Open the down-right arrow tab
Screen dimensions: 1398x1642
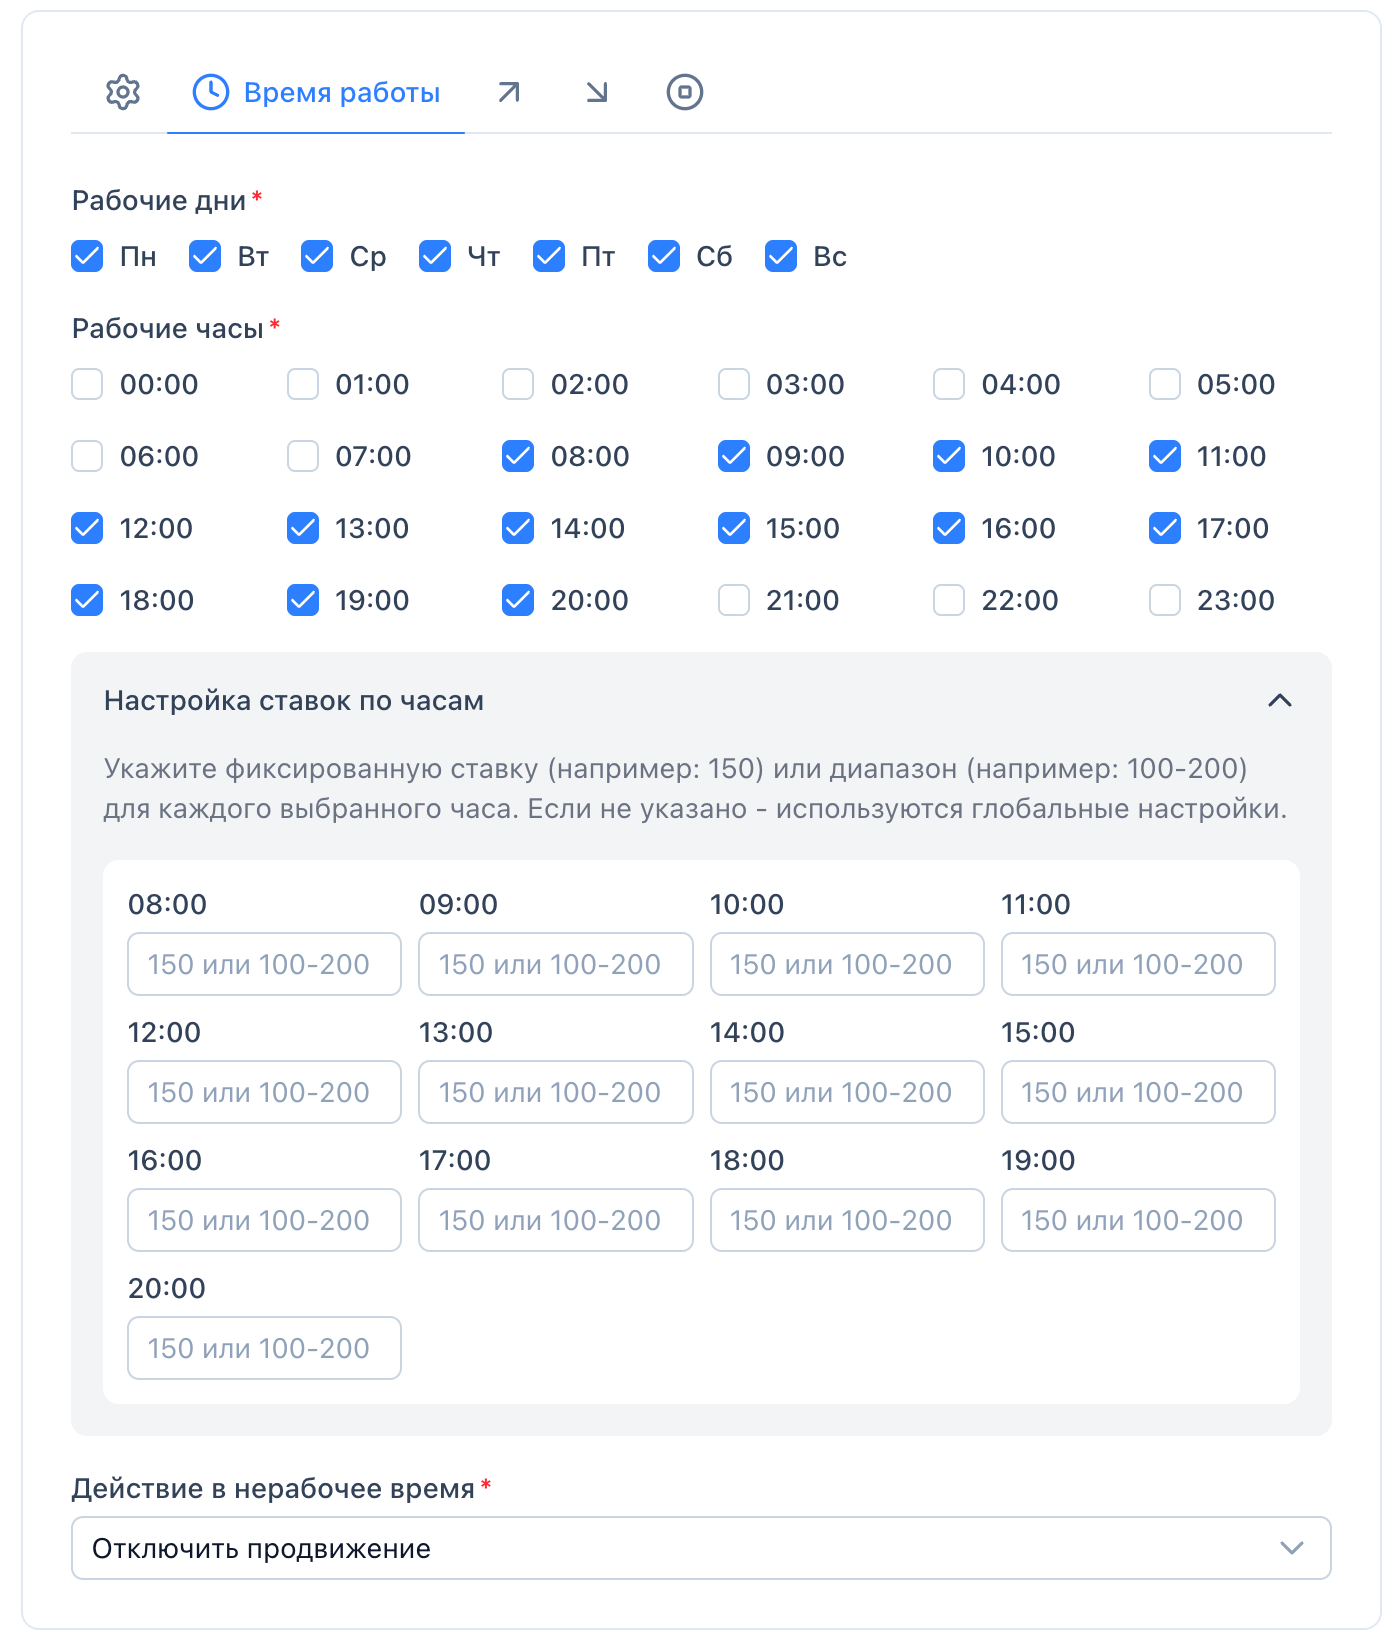click(597, 92)
